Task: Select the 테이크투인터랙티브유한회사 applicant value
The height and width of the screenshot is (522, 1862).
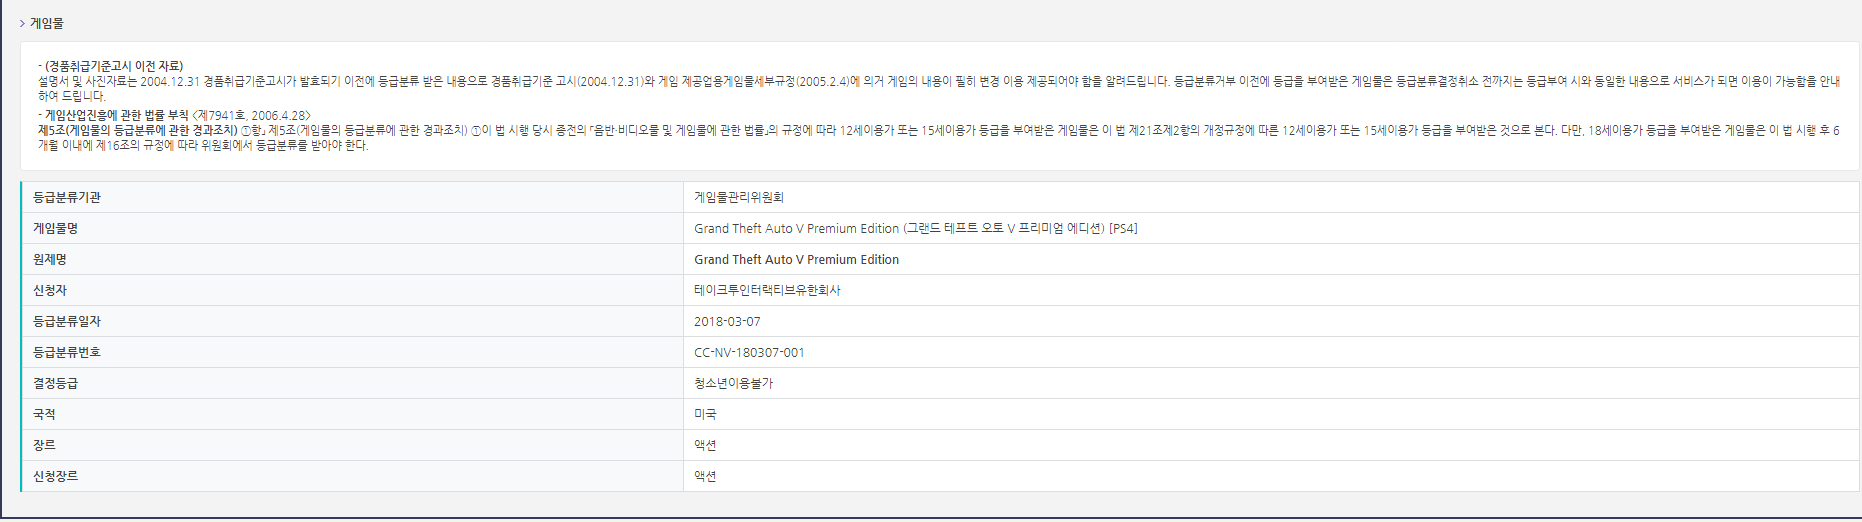Action: 767,290
